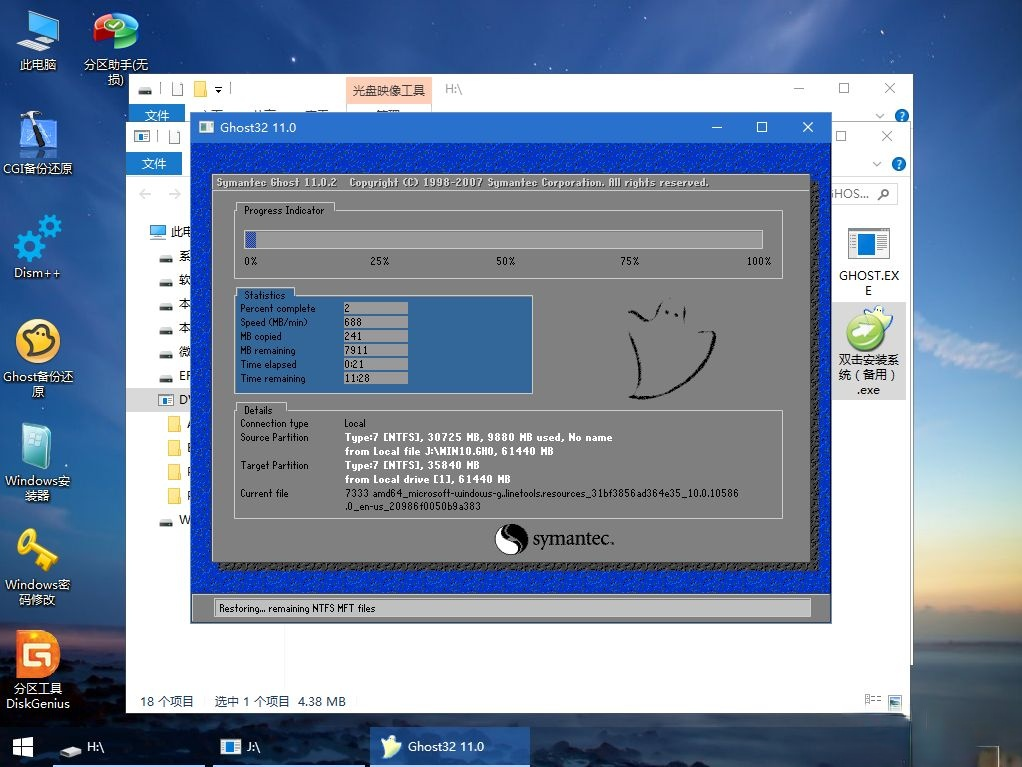Select the EF drive in navigation tree
This screenshot has height=767, width=1022.
click(x=175, y=376)
